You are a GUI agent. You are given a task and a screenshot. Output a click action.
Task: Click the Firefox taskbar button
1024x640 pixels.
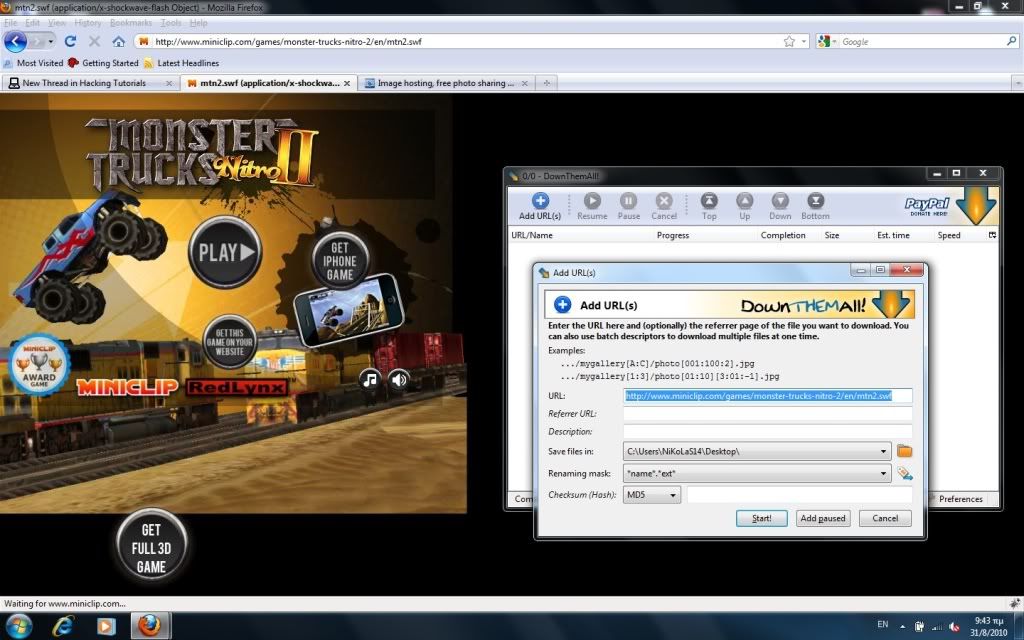pos(150,626)
